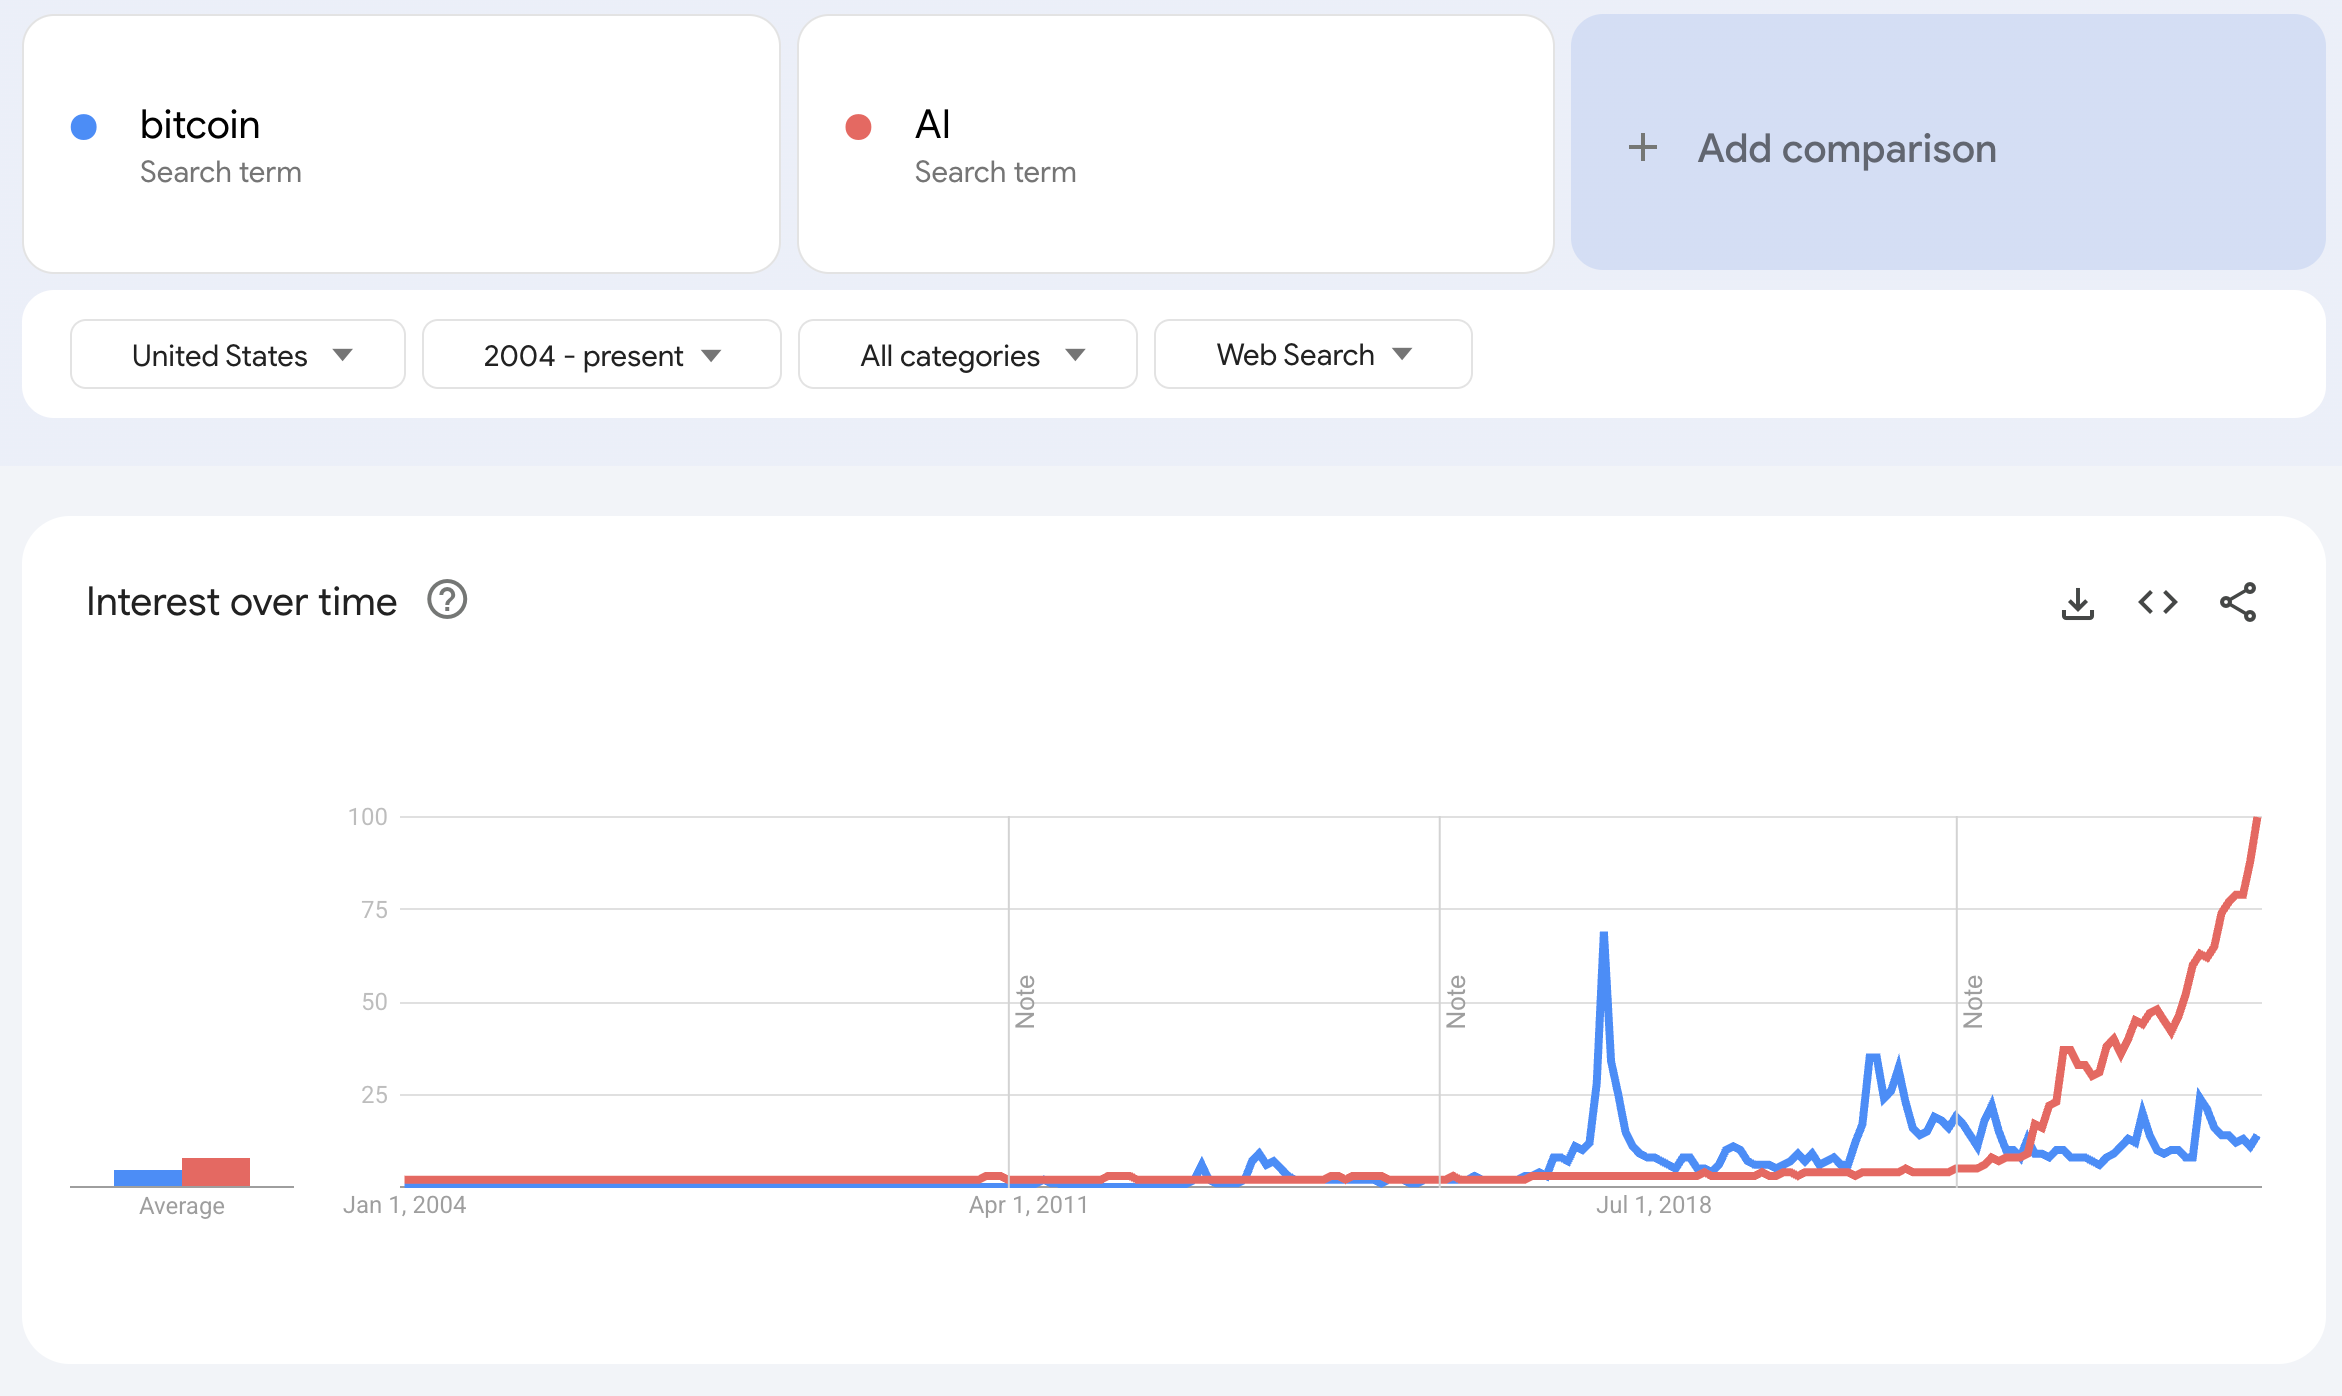Click the rightmost Note marker on chart
The image size is (2342, 1396).
coord(1973,1001)
